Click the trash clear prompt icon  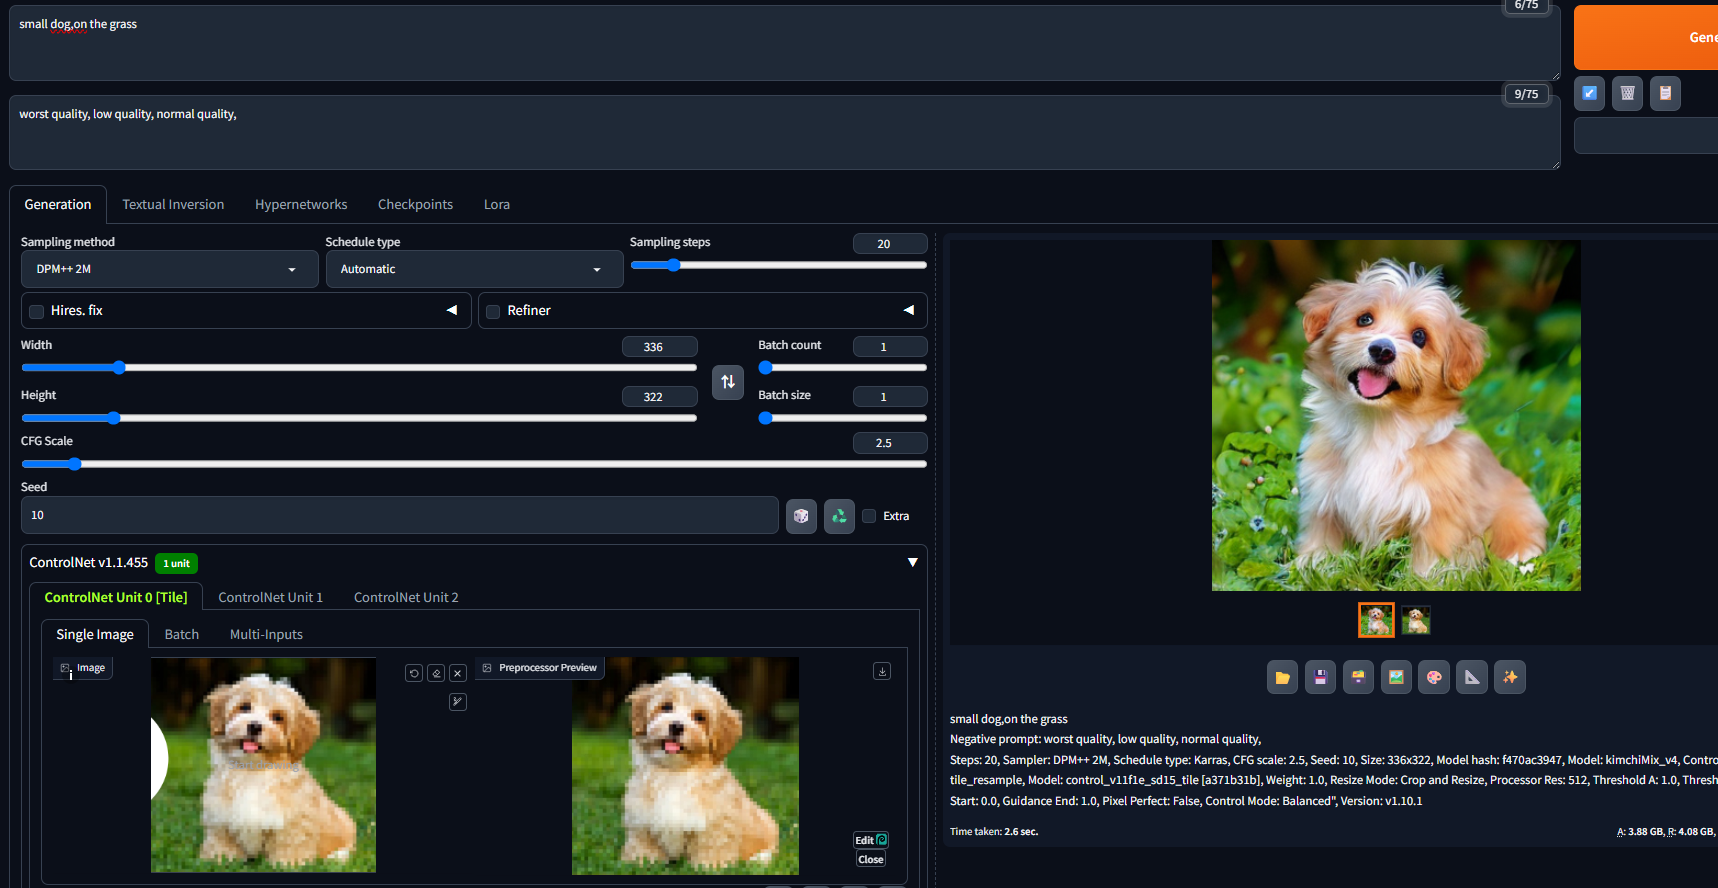1627,93
